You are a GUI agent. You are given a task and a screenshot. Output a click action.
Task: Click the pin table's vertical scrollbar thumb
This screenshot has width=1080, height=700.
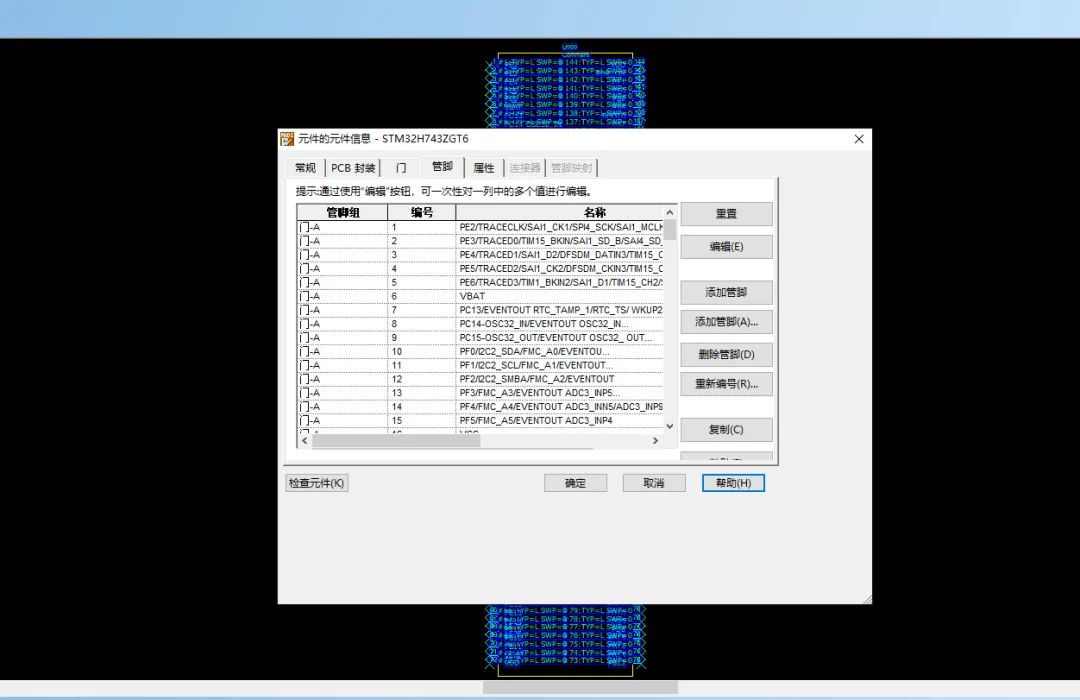coord(669,230)
